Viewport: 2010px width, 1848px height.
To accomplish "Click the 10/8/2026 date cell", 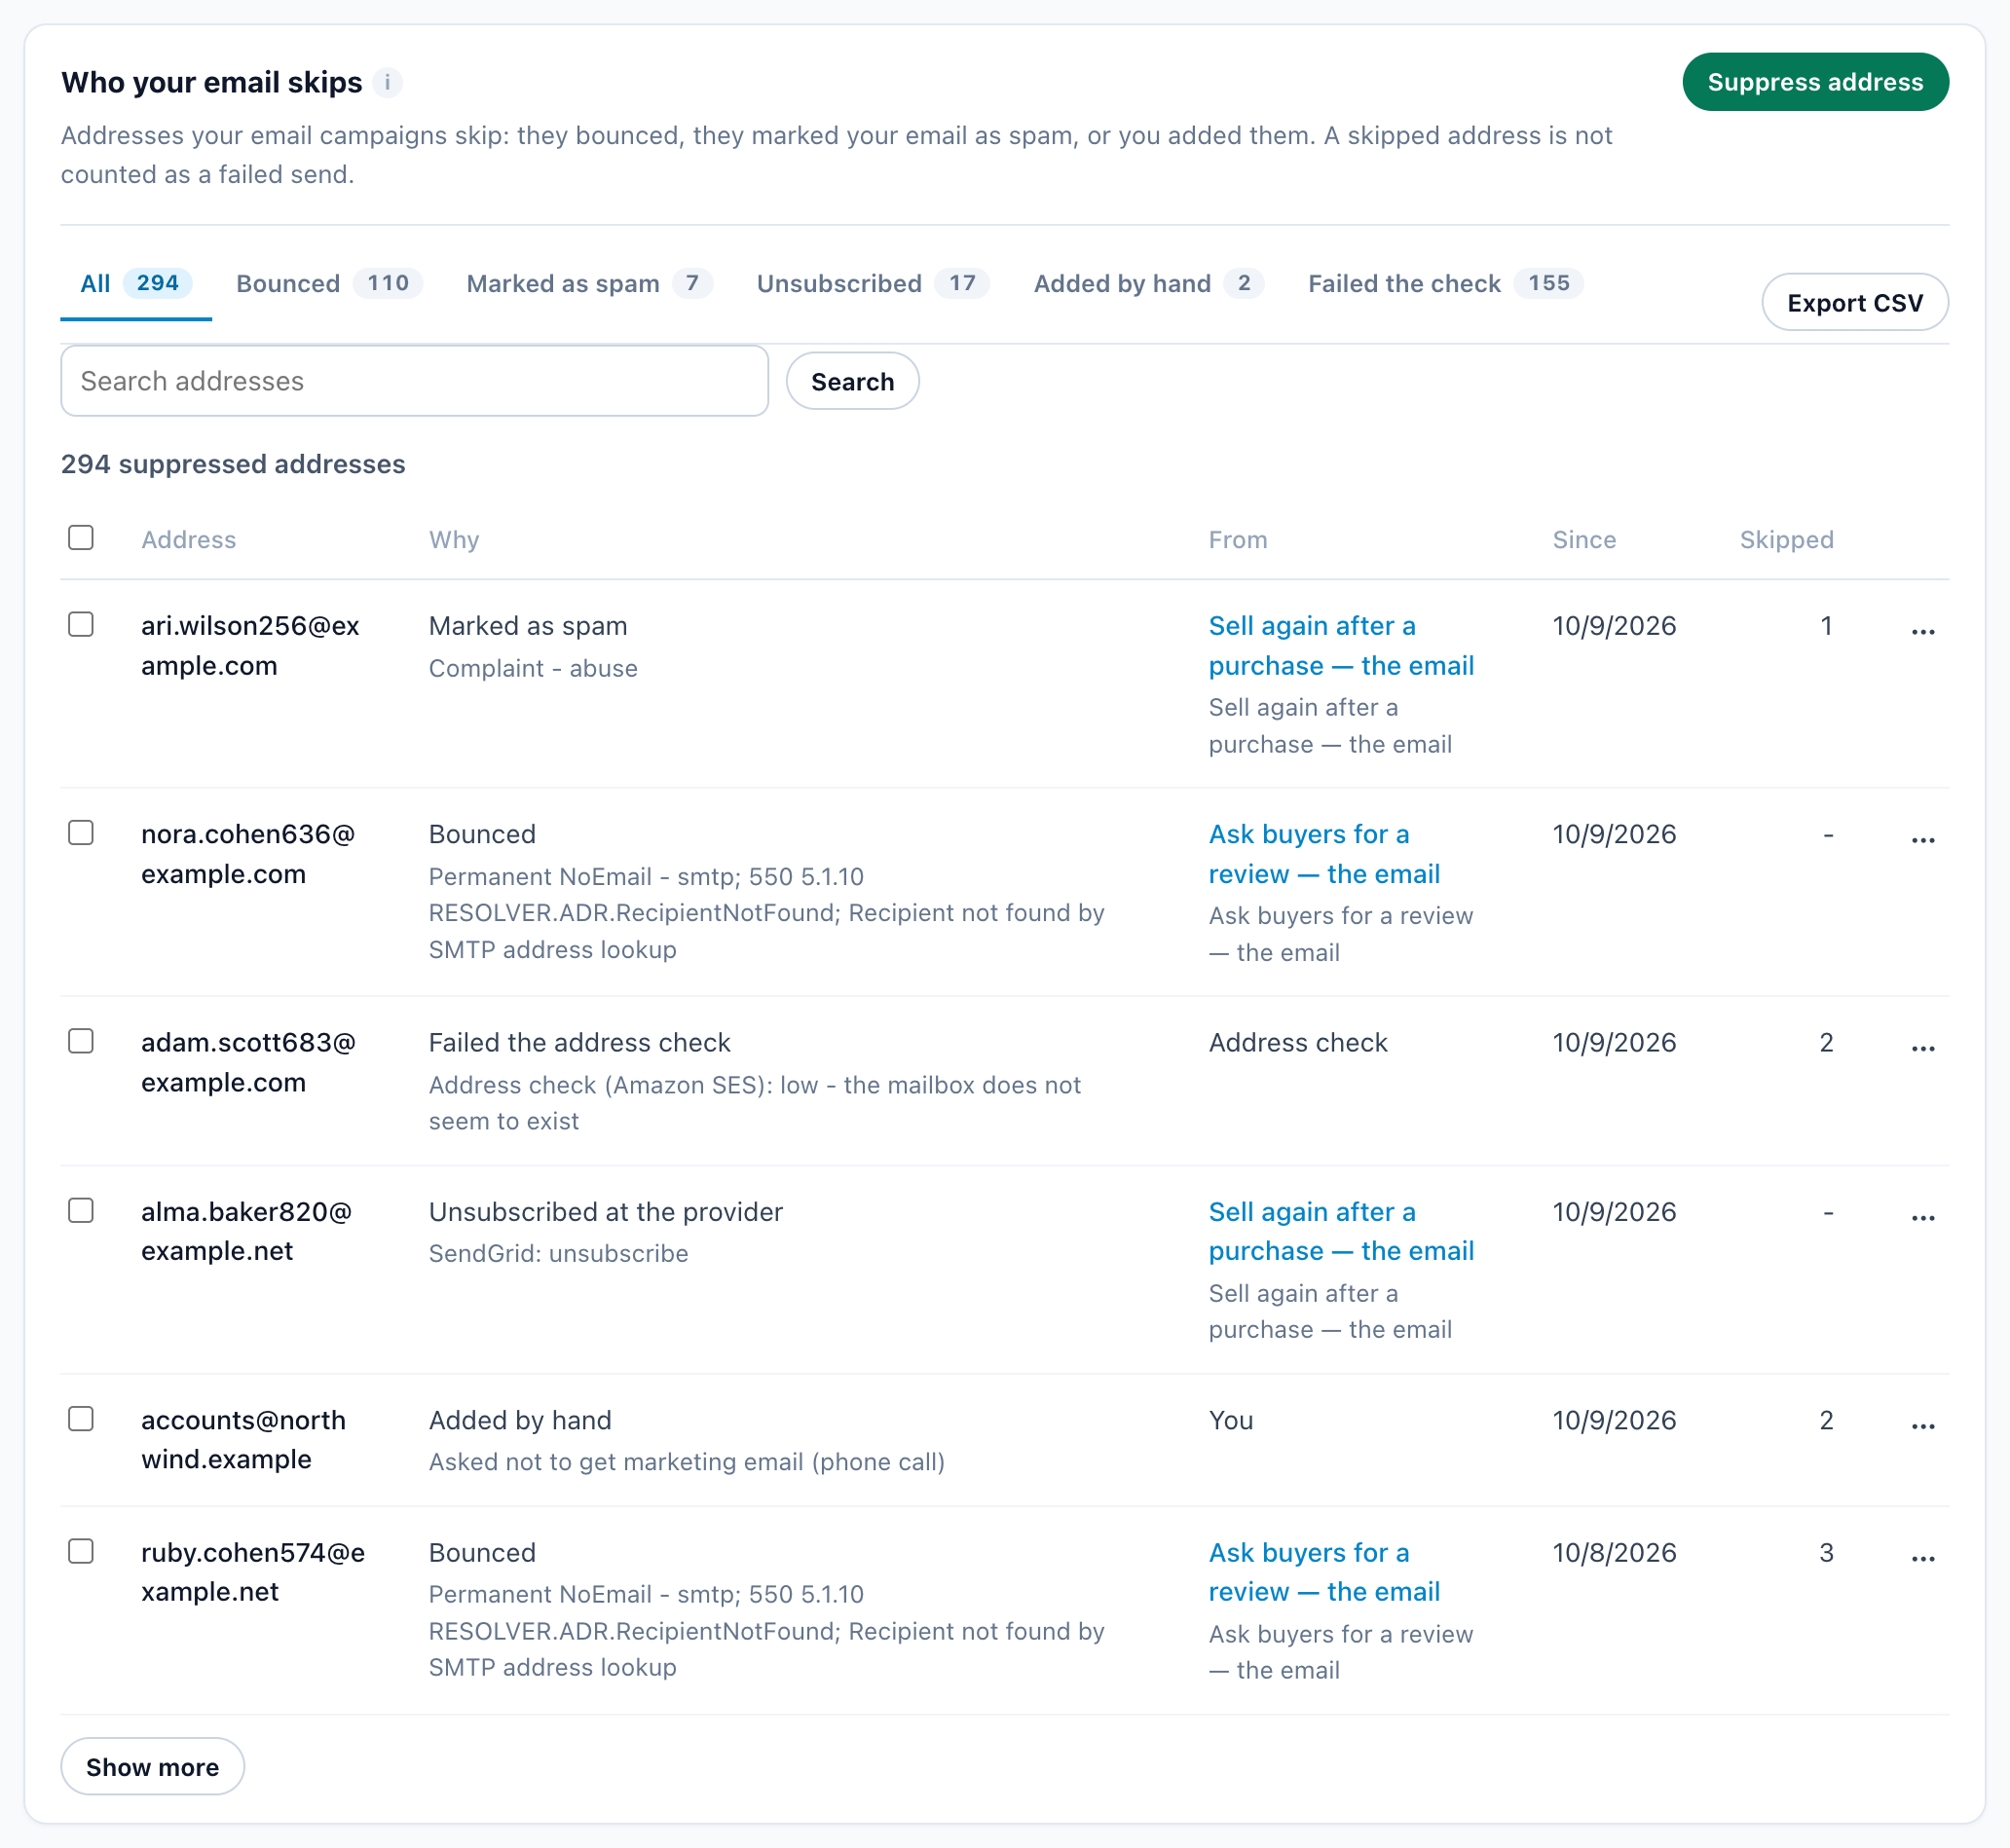I will click(1614, 1553).
